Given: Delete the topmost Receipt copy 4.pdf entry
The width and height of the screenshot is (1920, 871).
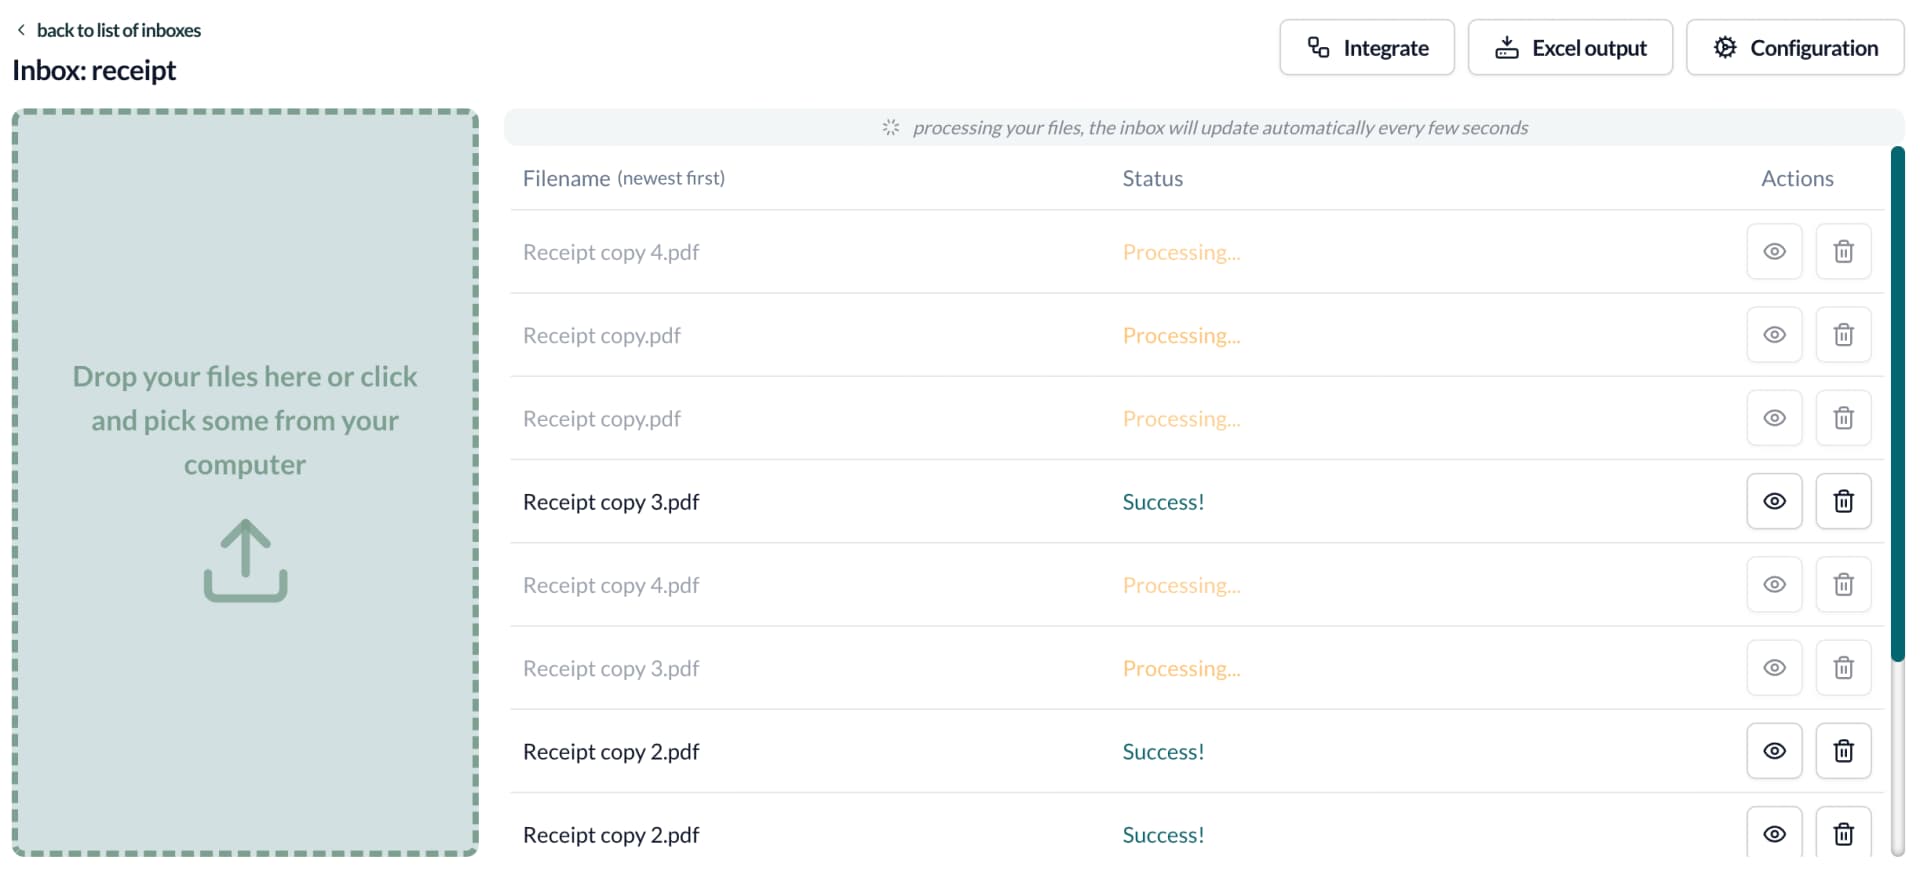Looking at the screenshot, I should pos(1843,252).
